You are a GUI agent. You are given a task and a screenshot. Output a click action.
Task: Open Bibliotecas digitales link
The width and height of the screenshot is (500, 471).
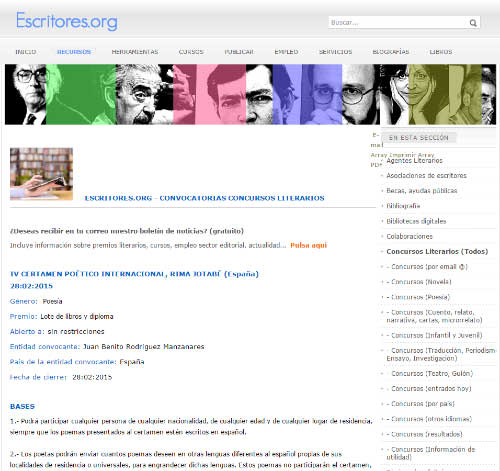416,221
